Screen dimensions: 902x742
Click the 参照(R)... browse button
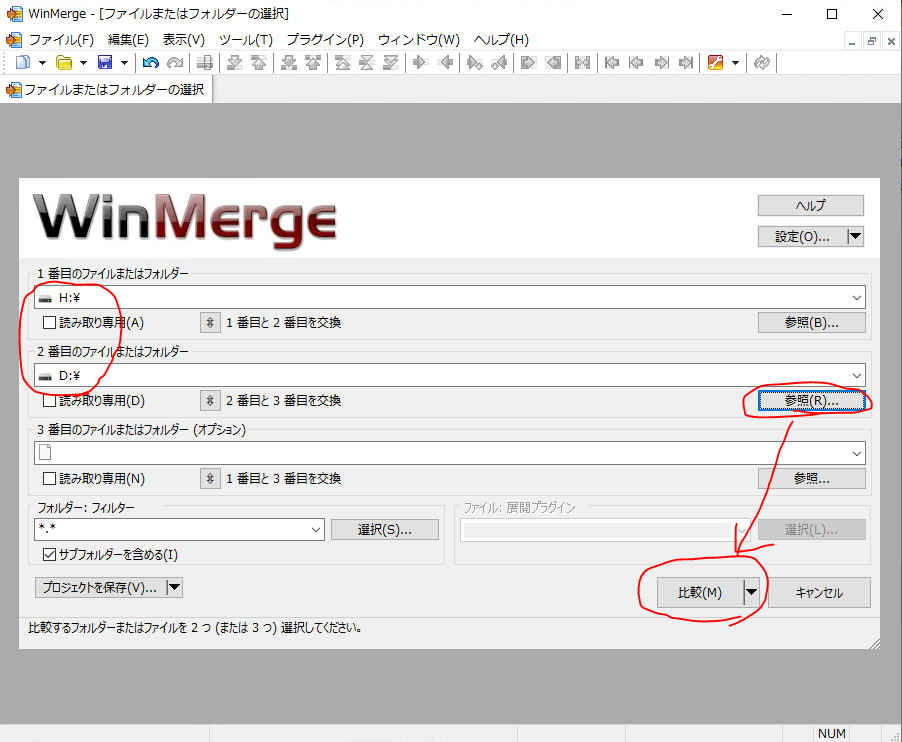click(x=812, y=401)
